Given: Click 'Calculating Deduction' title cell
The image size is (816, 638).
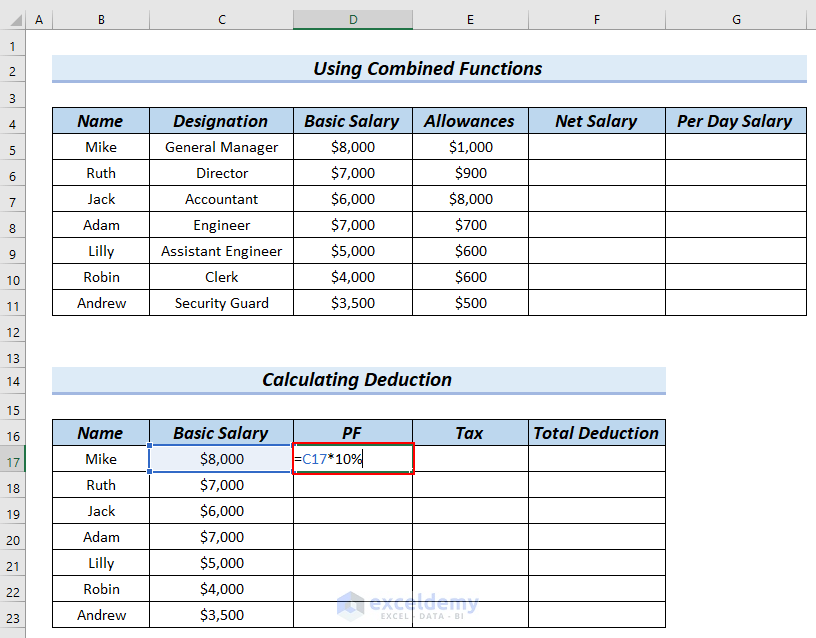Looking at the screenshot, I should [x=359, y=380].
